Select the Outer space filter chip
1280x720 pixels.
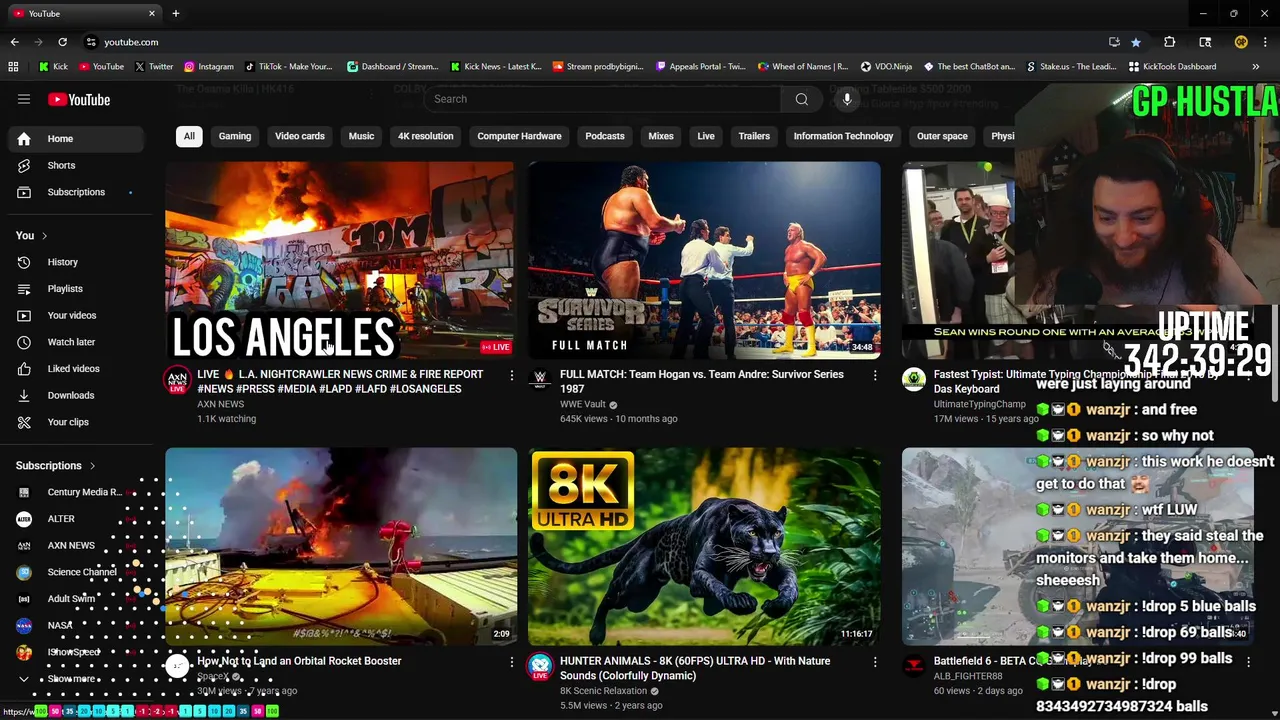942,136
